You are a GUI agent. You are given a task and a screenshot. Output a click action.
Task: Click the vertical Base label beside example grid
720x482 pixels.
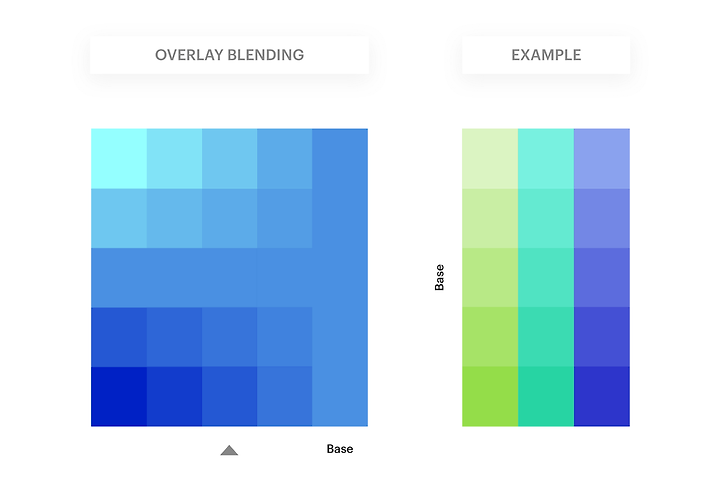click(439, 277)
